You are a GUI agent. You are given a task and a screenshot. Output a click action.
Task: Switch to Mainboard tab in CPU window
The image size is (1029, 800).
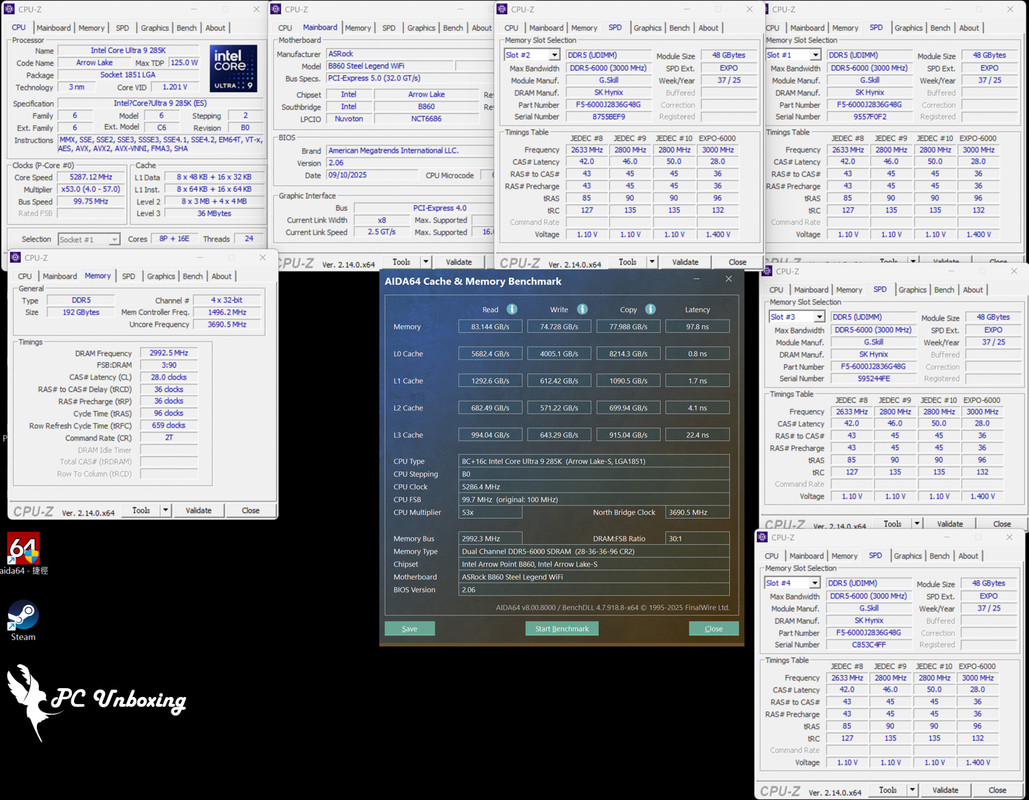point(53,28)
